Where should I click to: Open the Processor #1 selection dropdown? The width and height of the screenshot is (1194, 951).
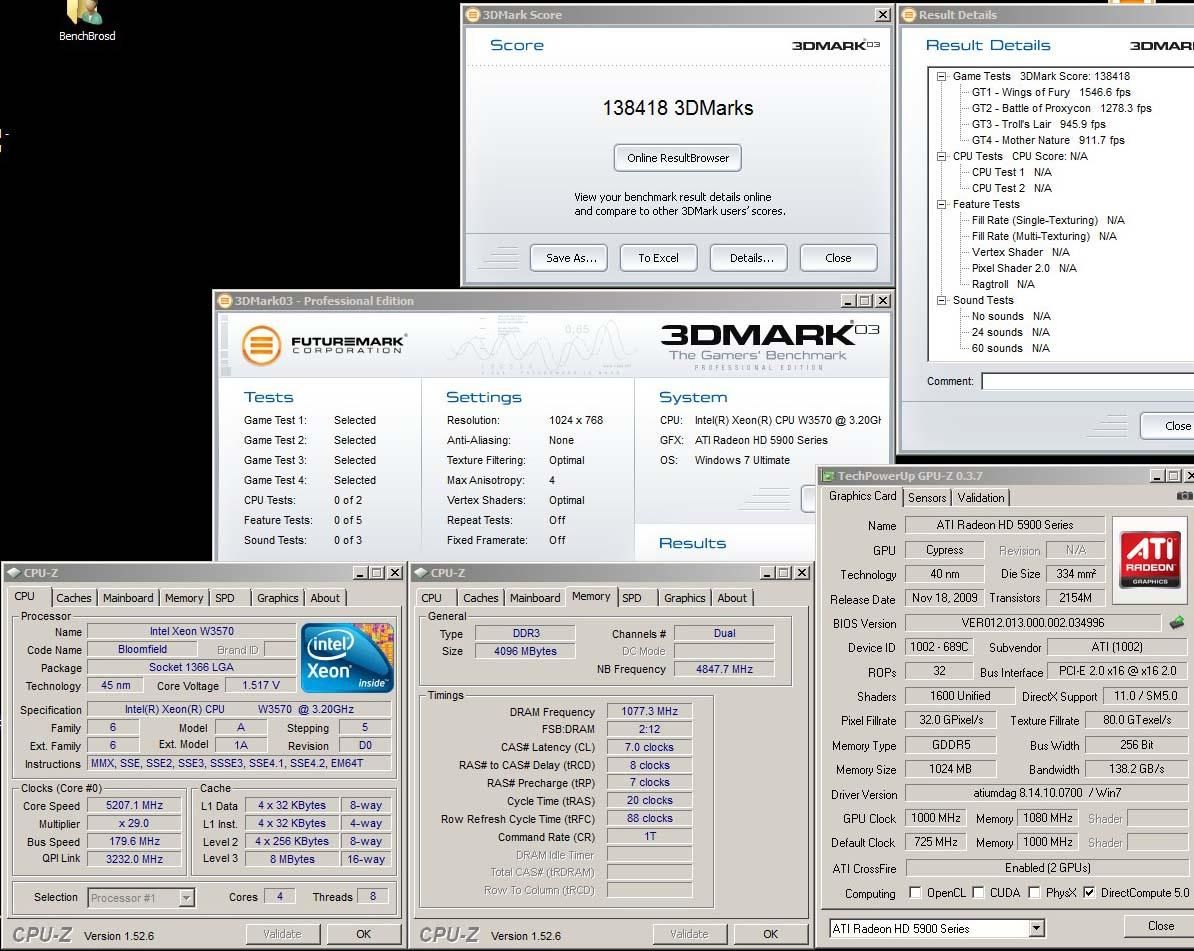(142, 898)
